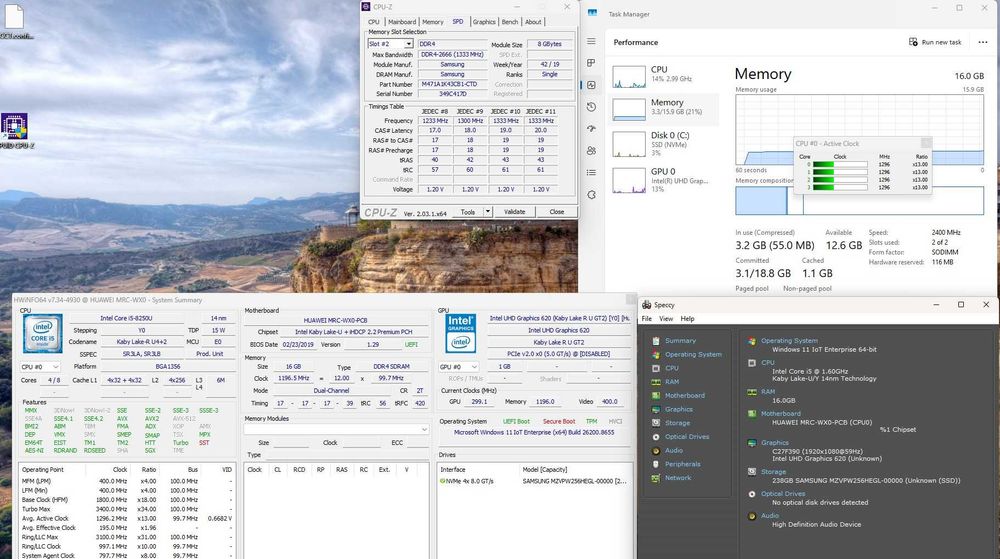This screenshot has width=1000, height=559.
Task: Open App history icon in Task Manager sidebar
Action: point(591,107)
